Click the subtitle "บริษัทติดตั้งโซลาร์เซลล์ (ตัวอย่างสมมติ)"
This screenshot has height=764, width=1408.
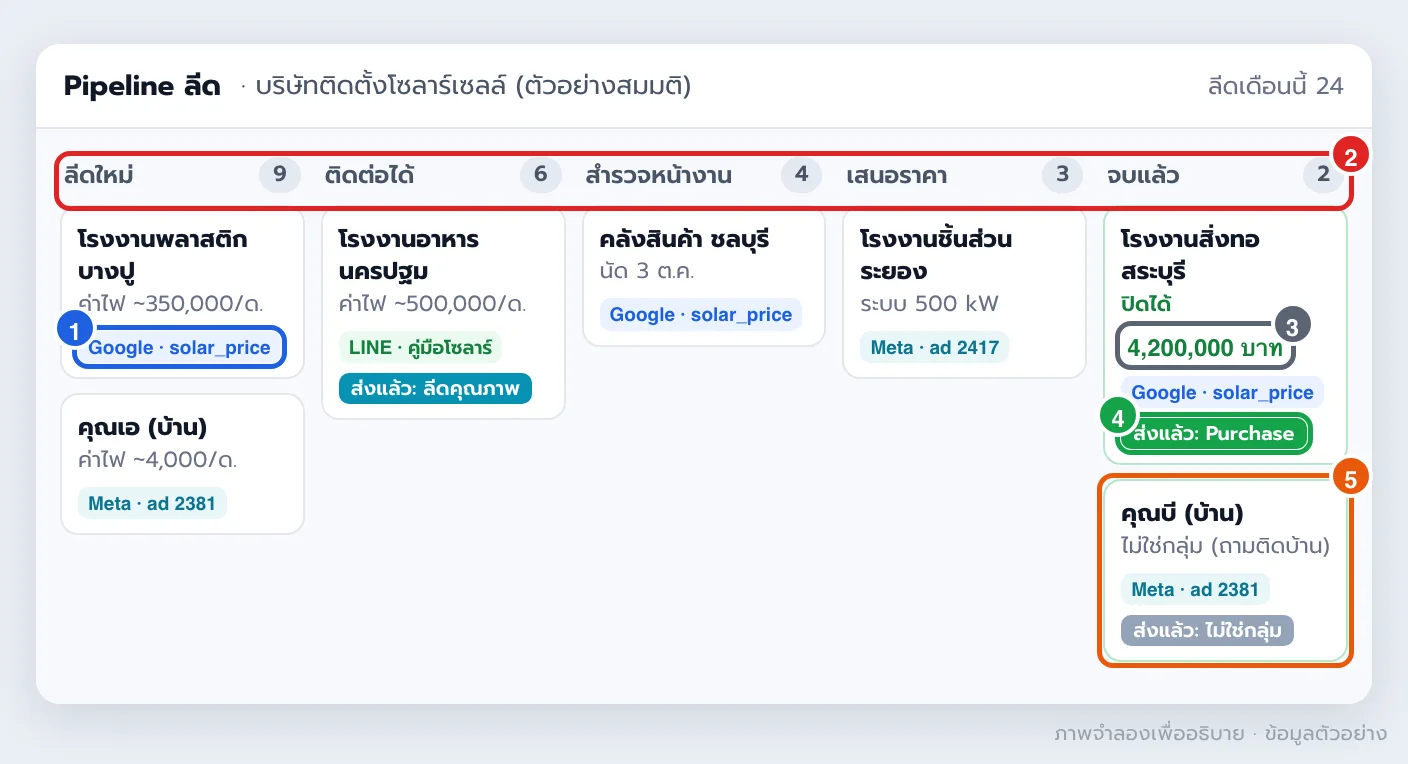[x=473, y=86]
